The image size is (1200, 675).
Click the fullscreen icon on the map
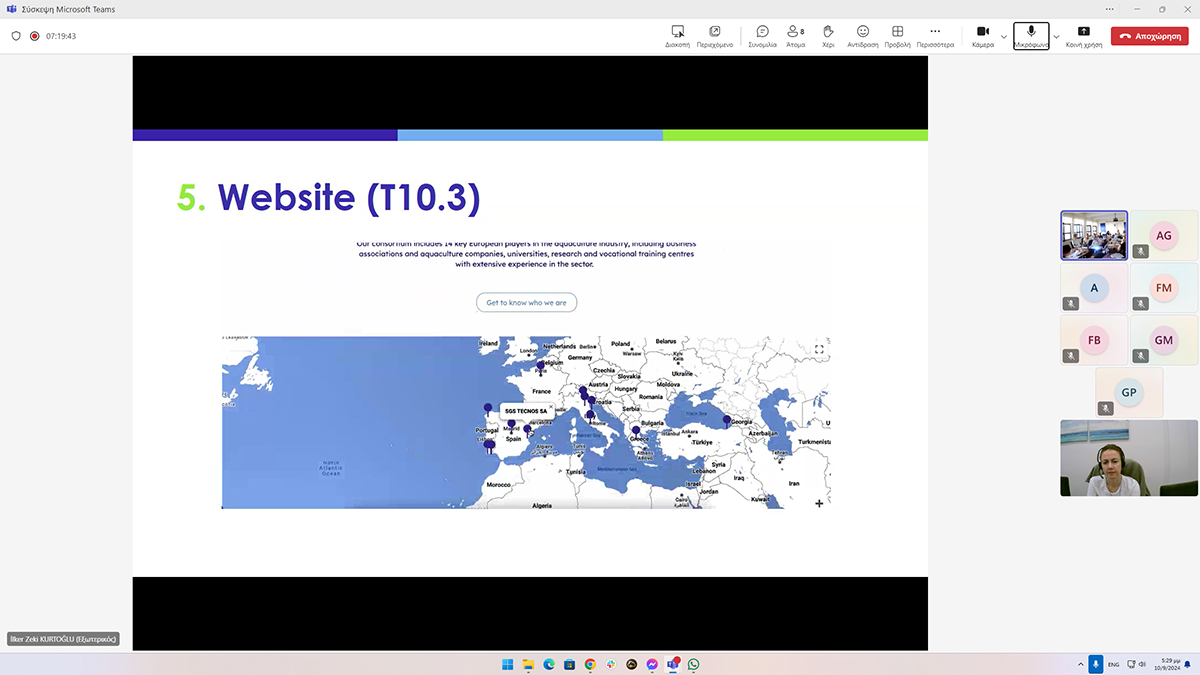[x=819, y=349]
